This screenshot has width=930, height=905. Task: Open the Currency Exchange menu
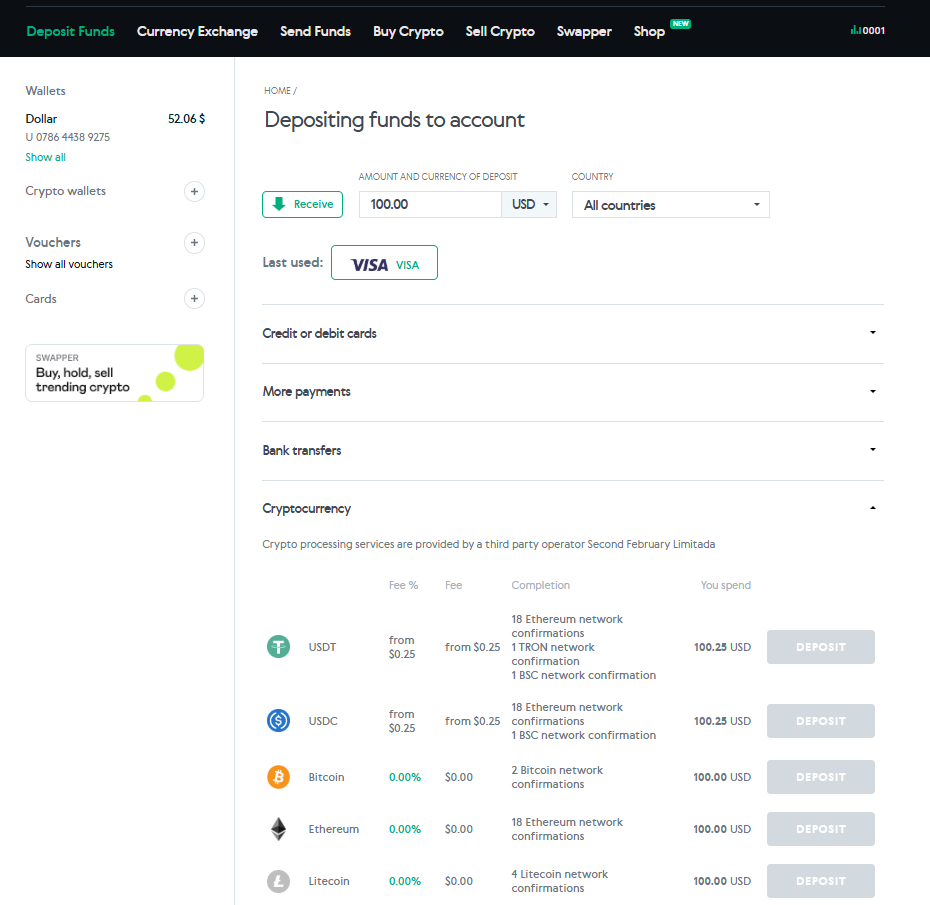(197, 31)
